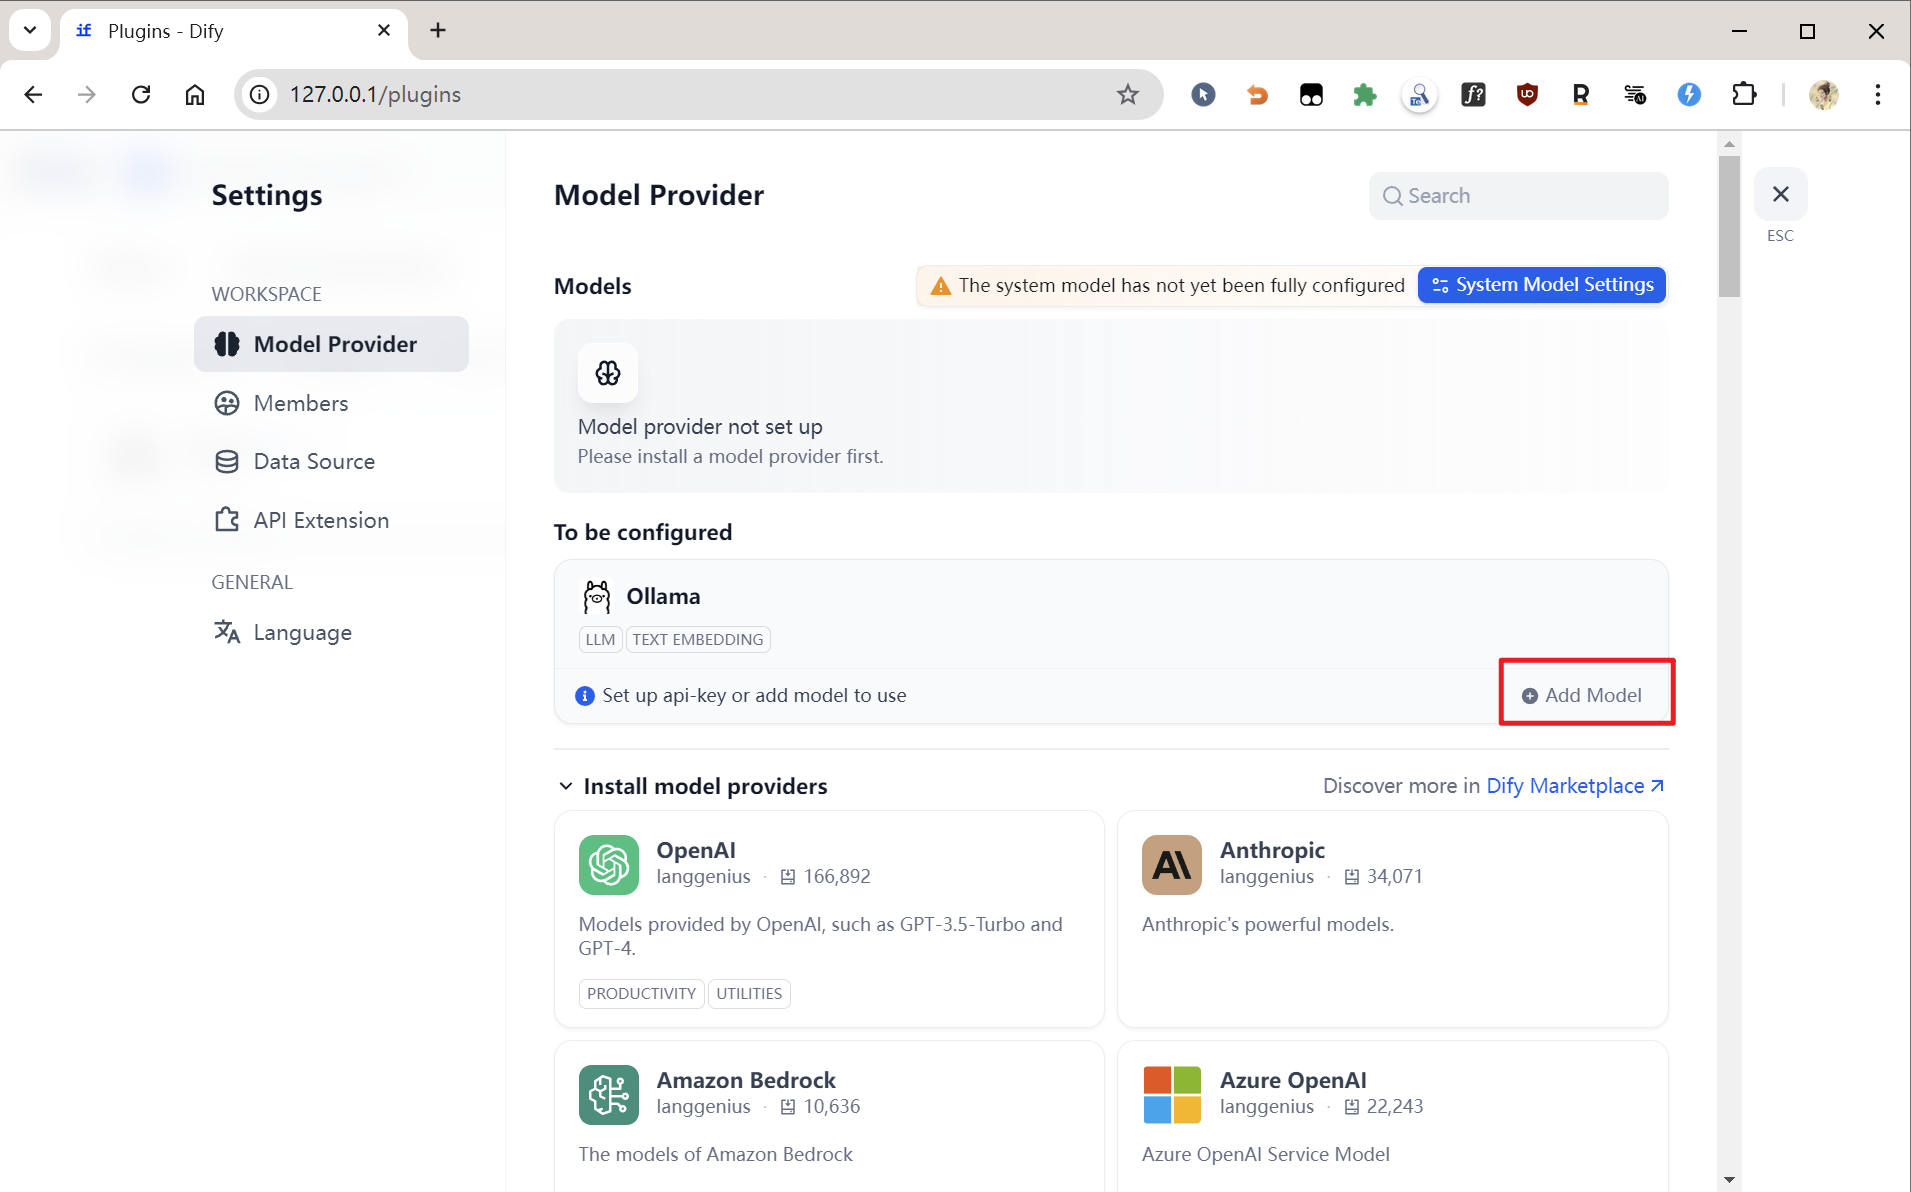
Task: Click the Model Provider brain icon in sidebar
Action: pyautogui.click(x=227, y=344)
